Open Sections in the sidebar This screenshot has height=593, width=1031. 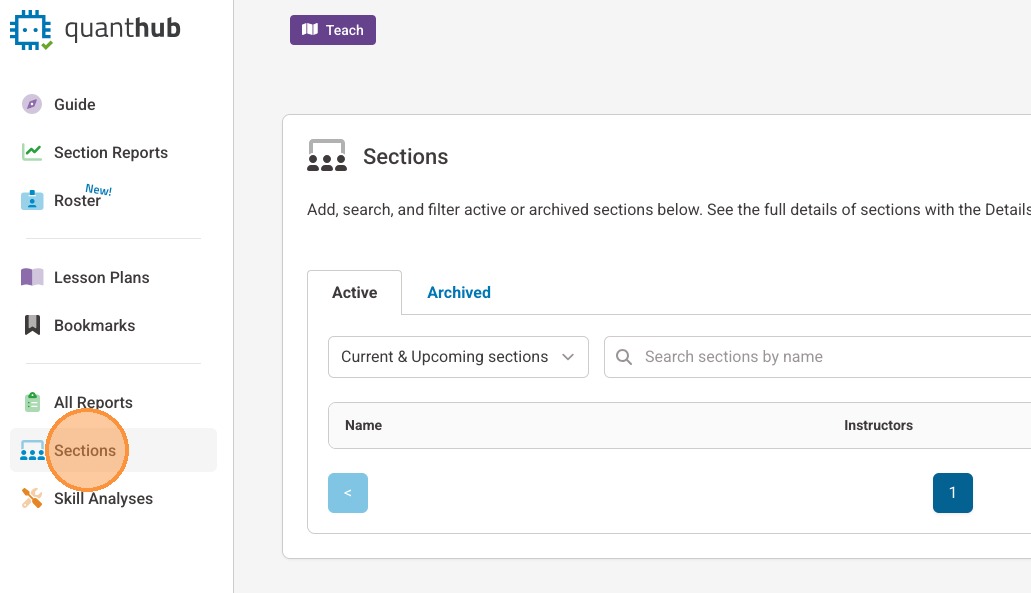coord(85,450)
